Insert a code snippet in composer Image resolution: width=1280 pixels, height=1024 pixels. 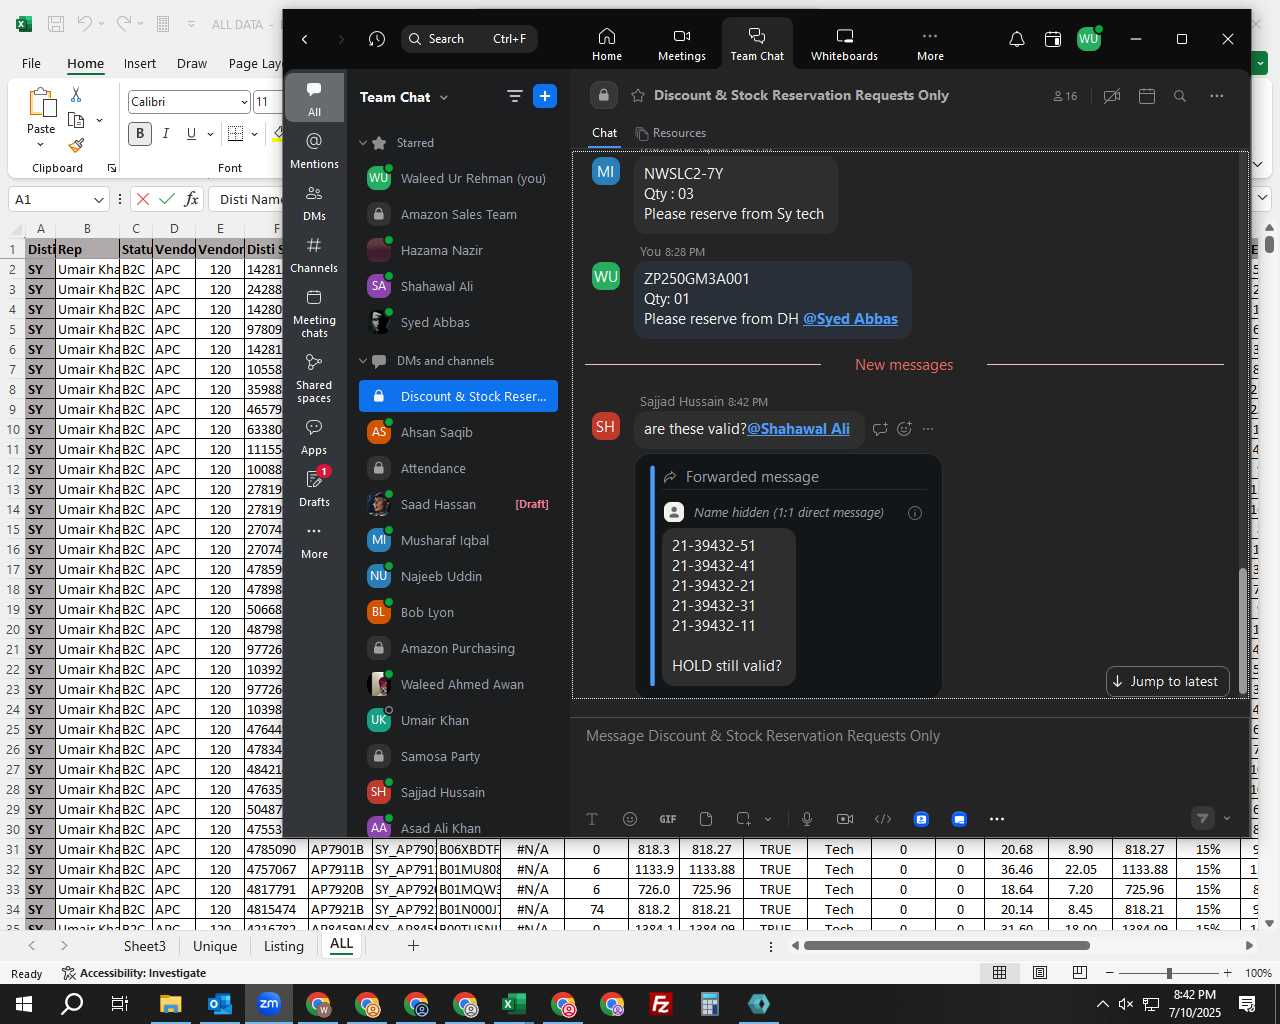click(883, 819)
